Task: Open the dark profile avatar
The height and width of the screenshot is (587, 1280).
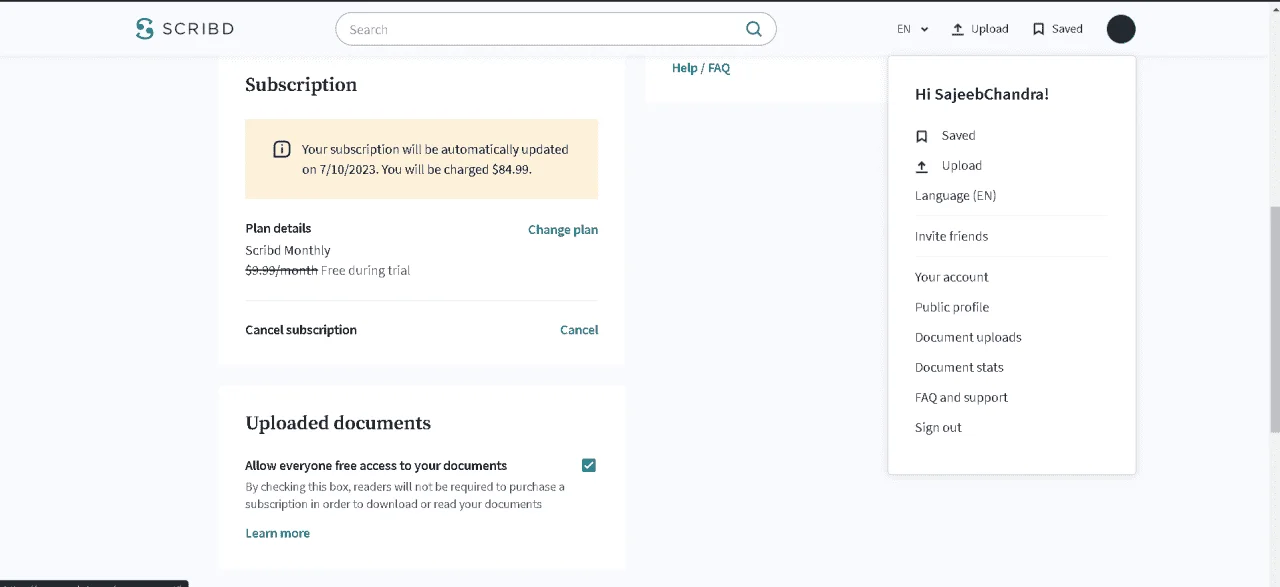Action: pos(1121,29)
